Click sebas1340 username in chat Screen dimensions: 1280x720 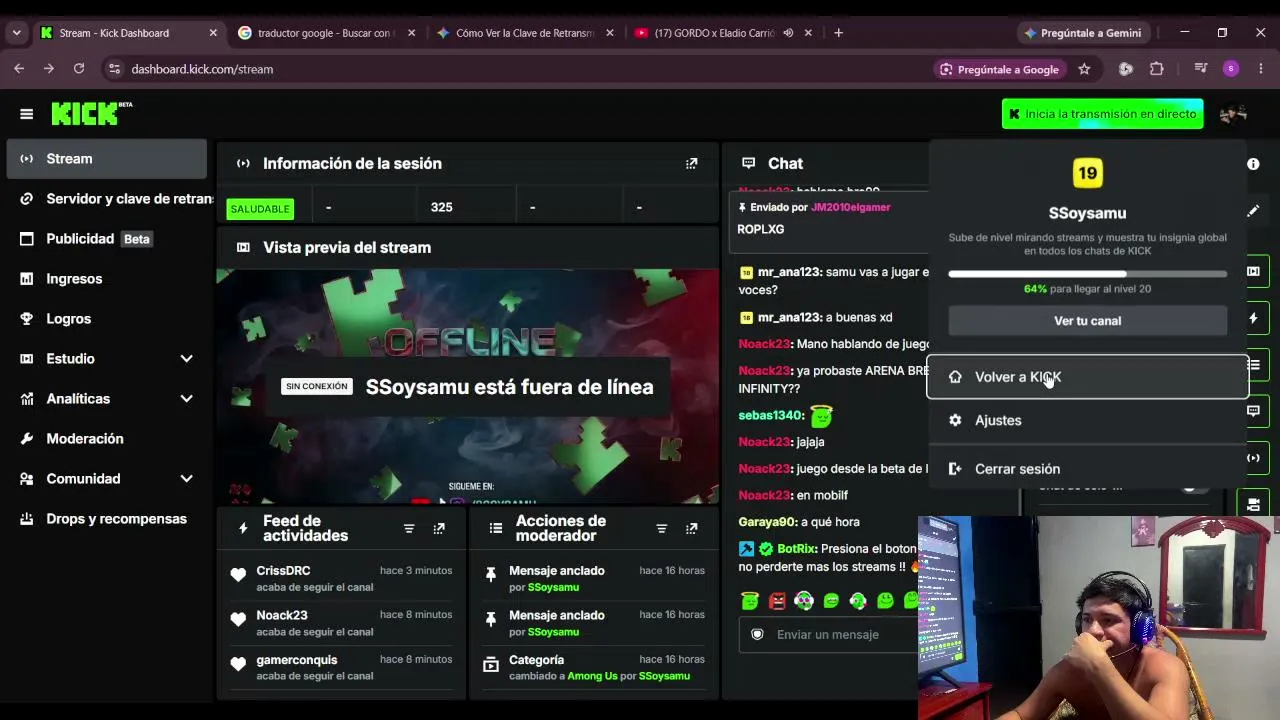click(770, 415)
